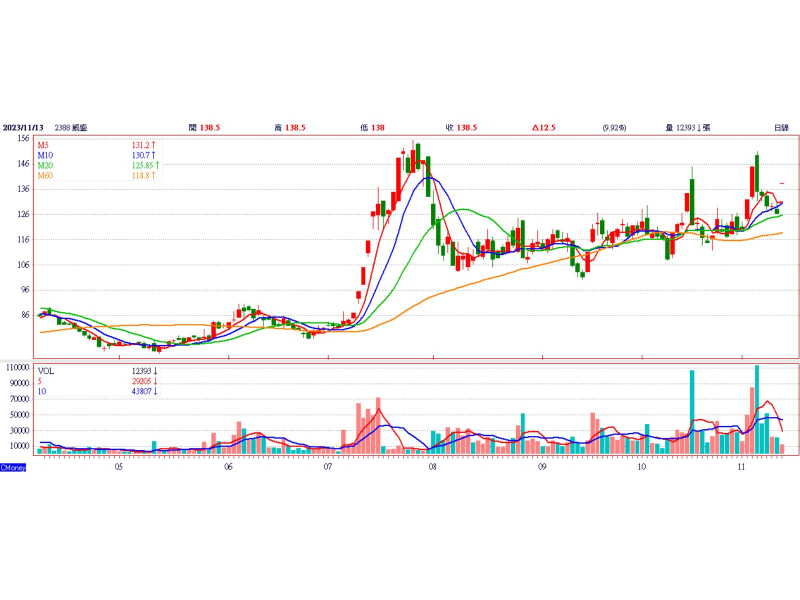Click the price change 12.5 indicator
The height and width of the screenshot is (600, 800).
coord(544,128)
